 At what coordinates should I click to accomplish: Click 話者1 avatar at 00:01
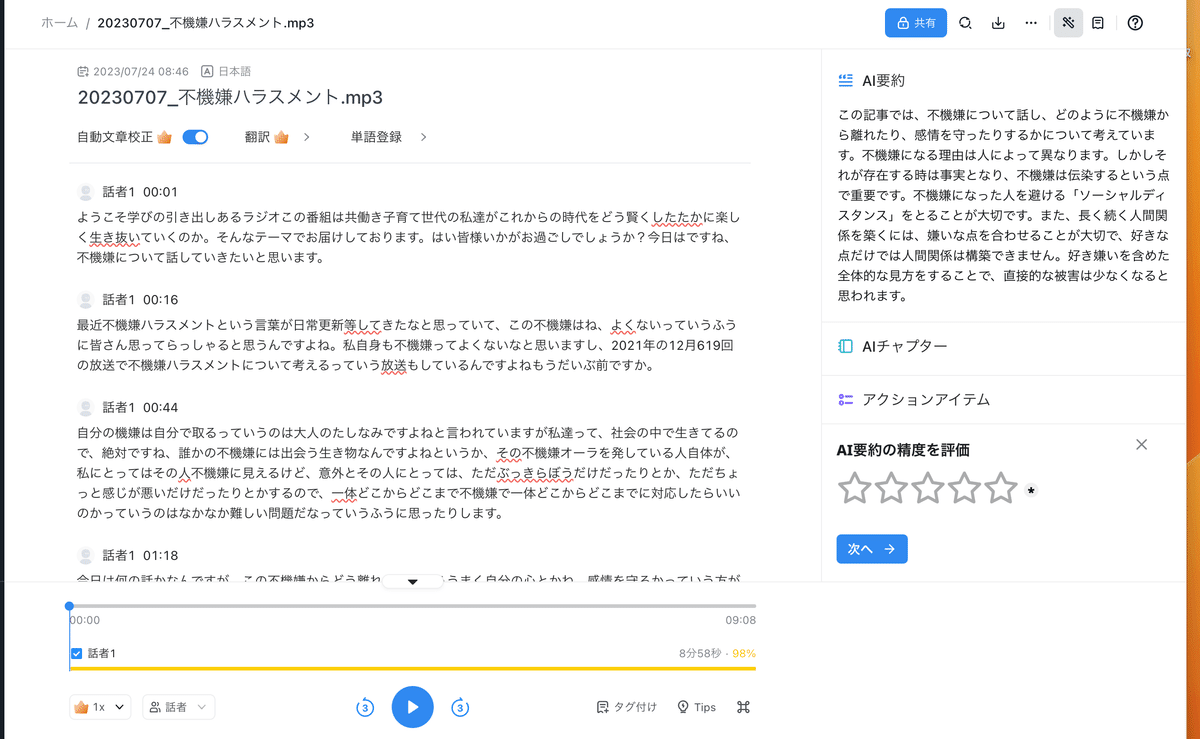coord(86,192)
